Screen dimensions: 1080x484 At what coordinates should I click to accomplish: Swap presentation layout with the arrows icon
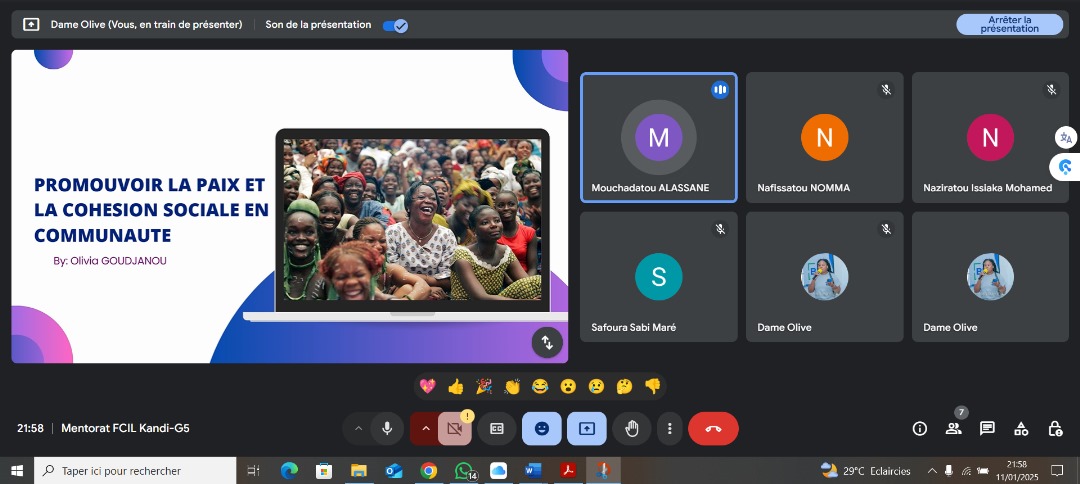coord(547,342)
